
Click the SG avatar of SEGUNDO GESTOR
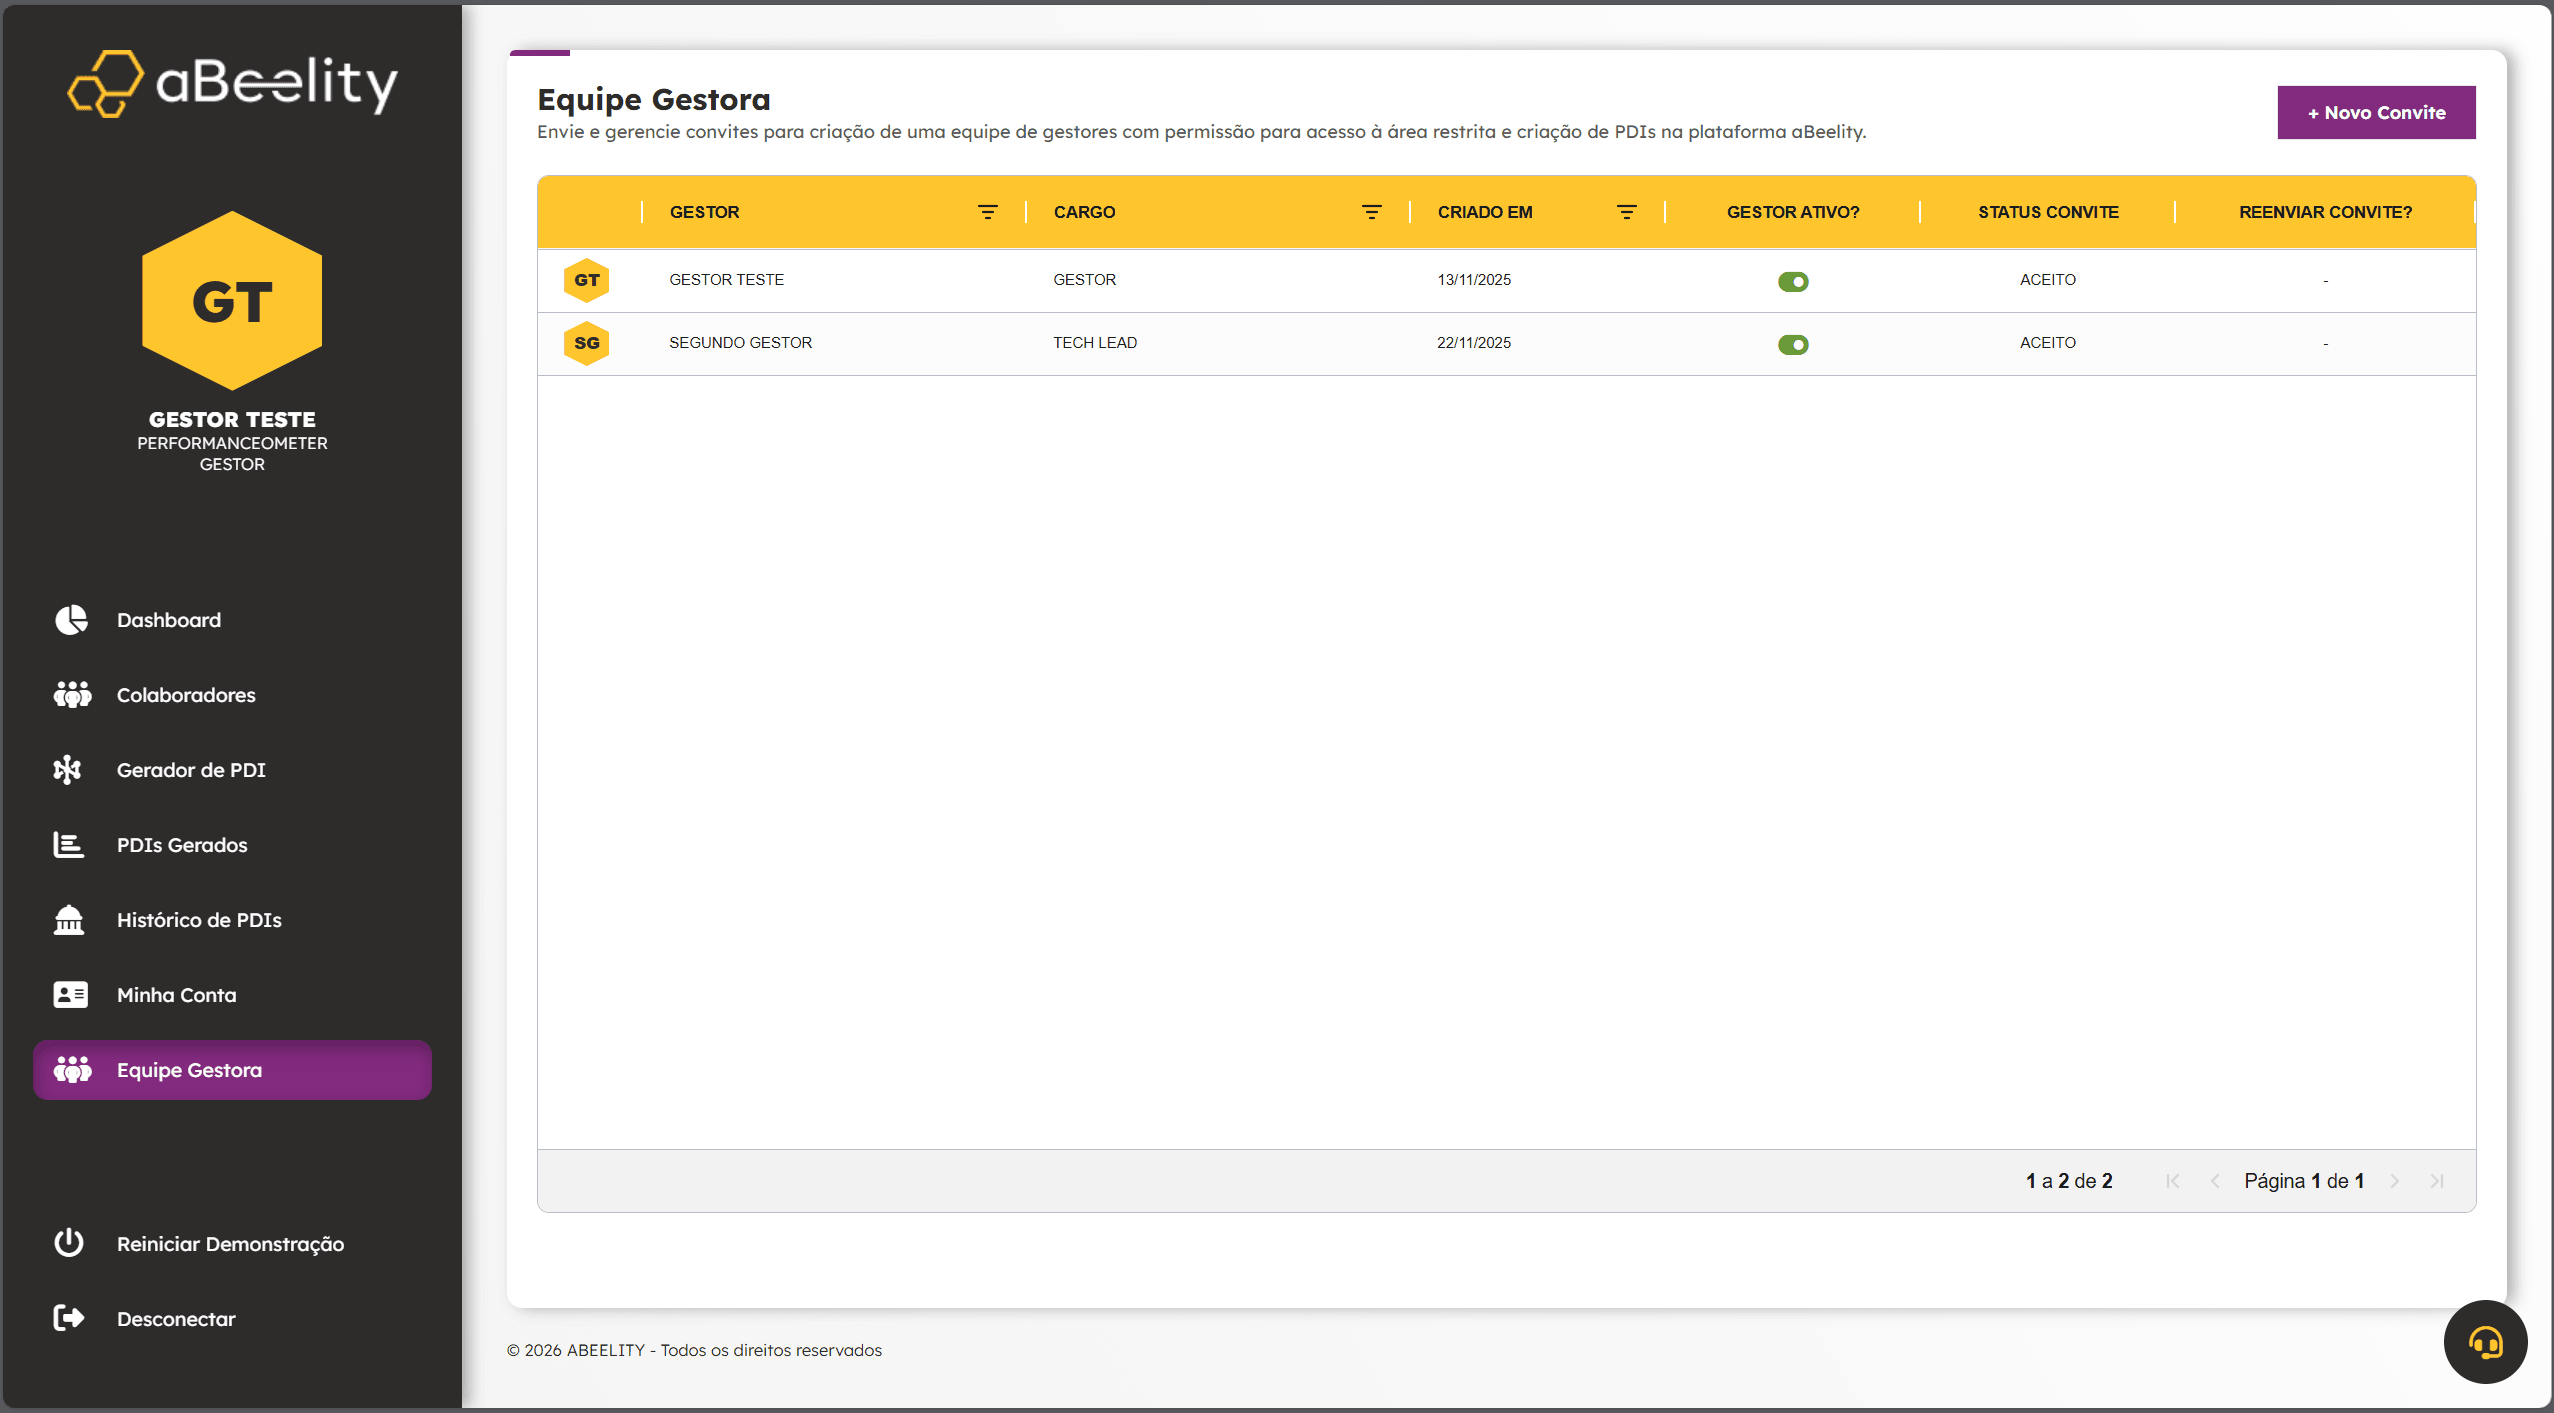coord(587,343)
